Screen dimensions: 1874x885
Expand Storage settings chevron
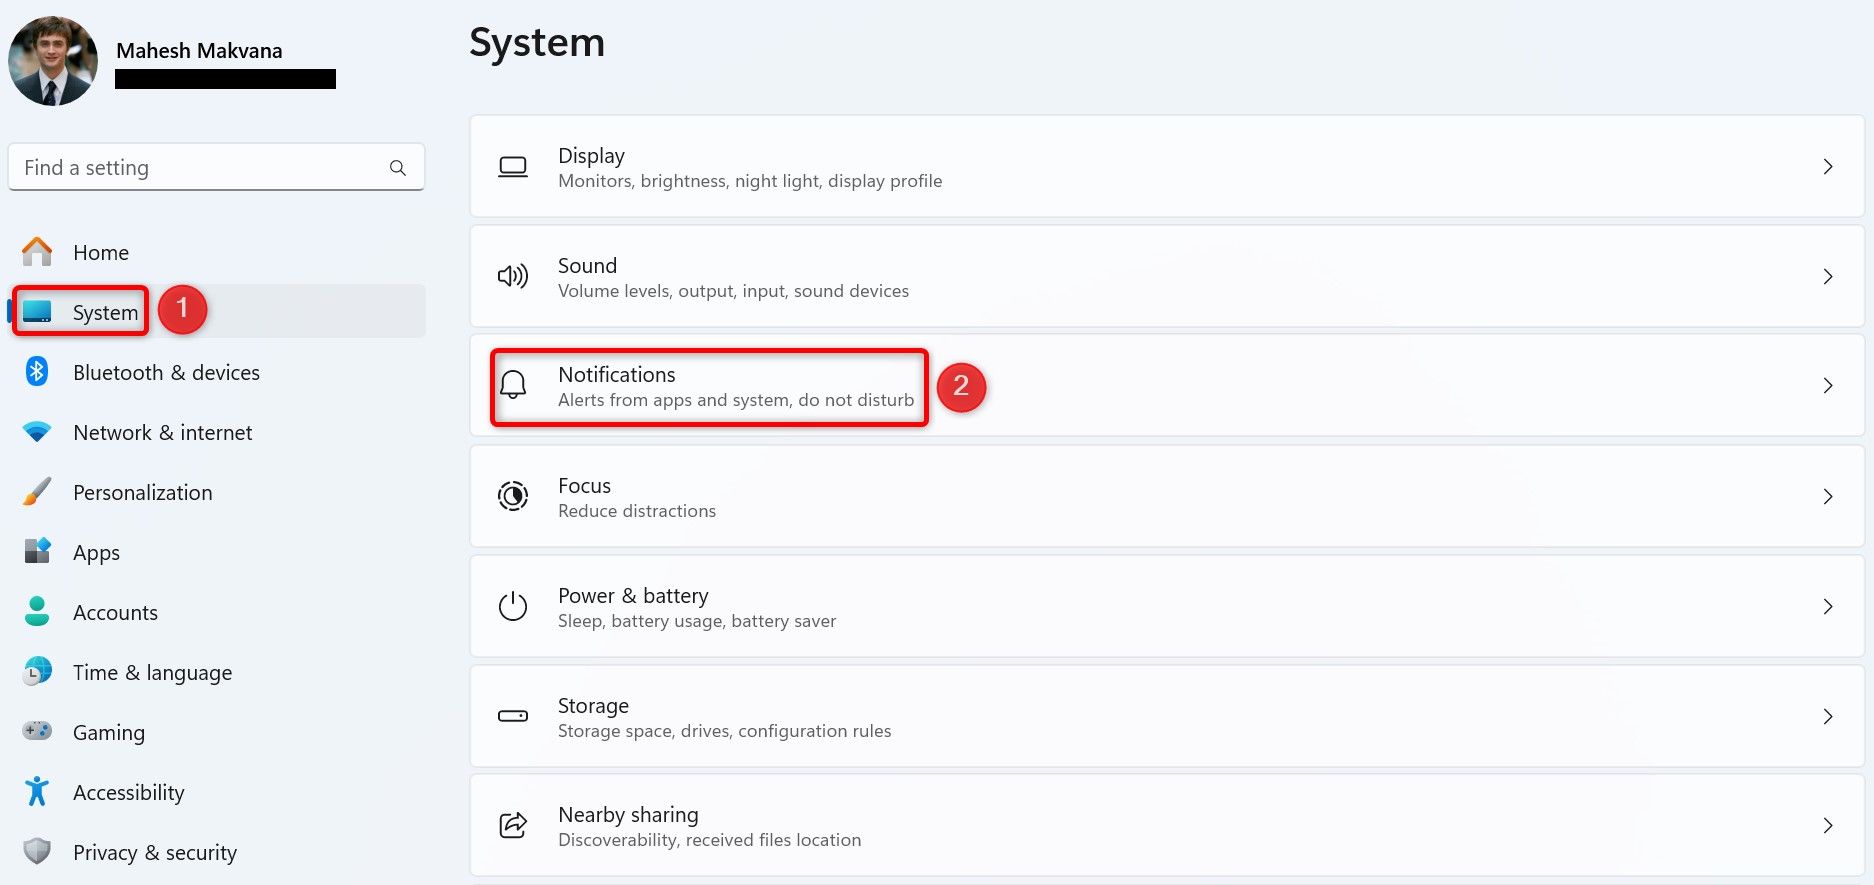click(x=1828, y=716)
